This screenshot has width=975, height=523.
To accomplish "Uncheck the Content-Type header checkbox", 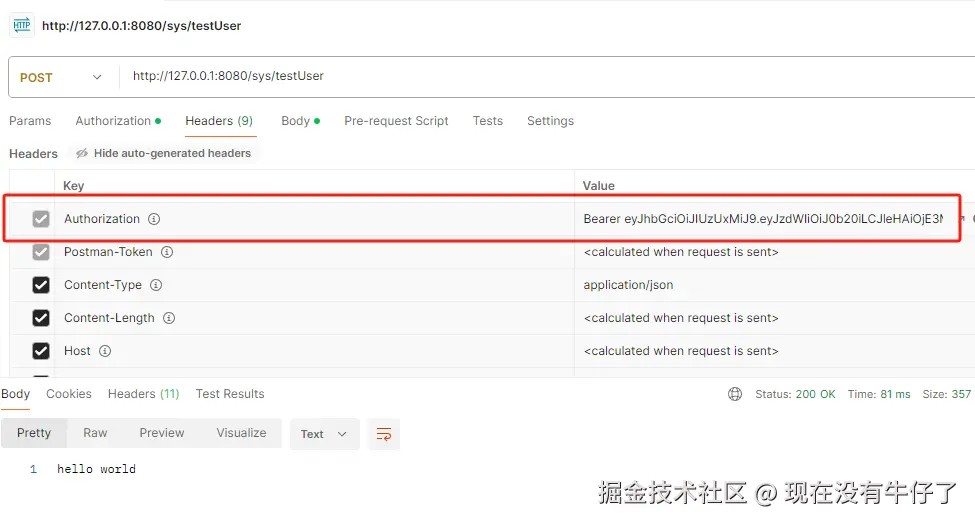I will (x=41, y=285).
